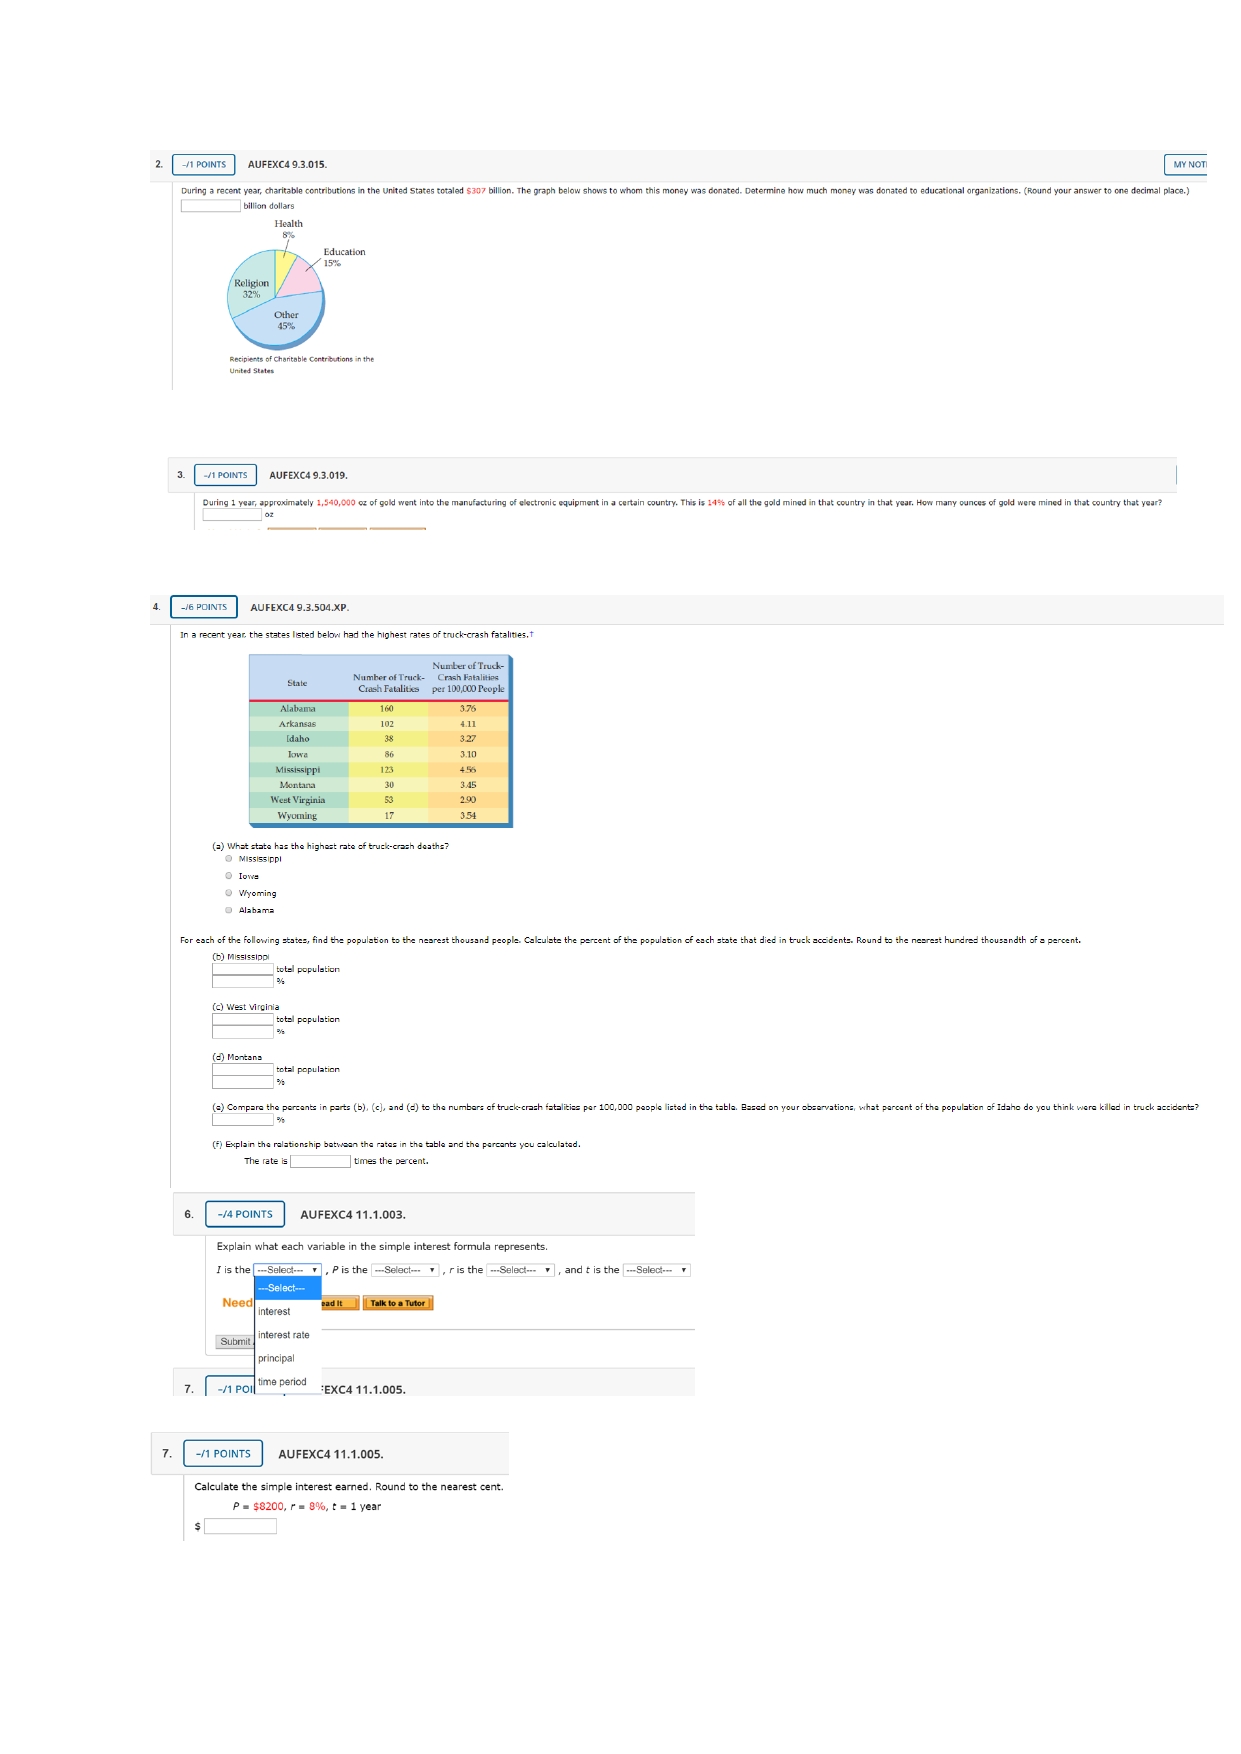Click the Montana total population field

(243, 1069)
